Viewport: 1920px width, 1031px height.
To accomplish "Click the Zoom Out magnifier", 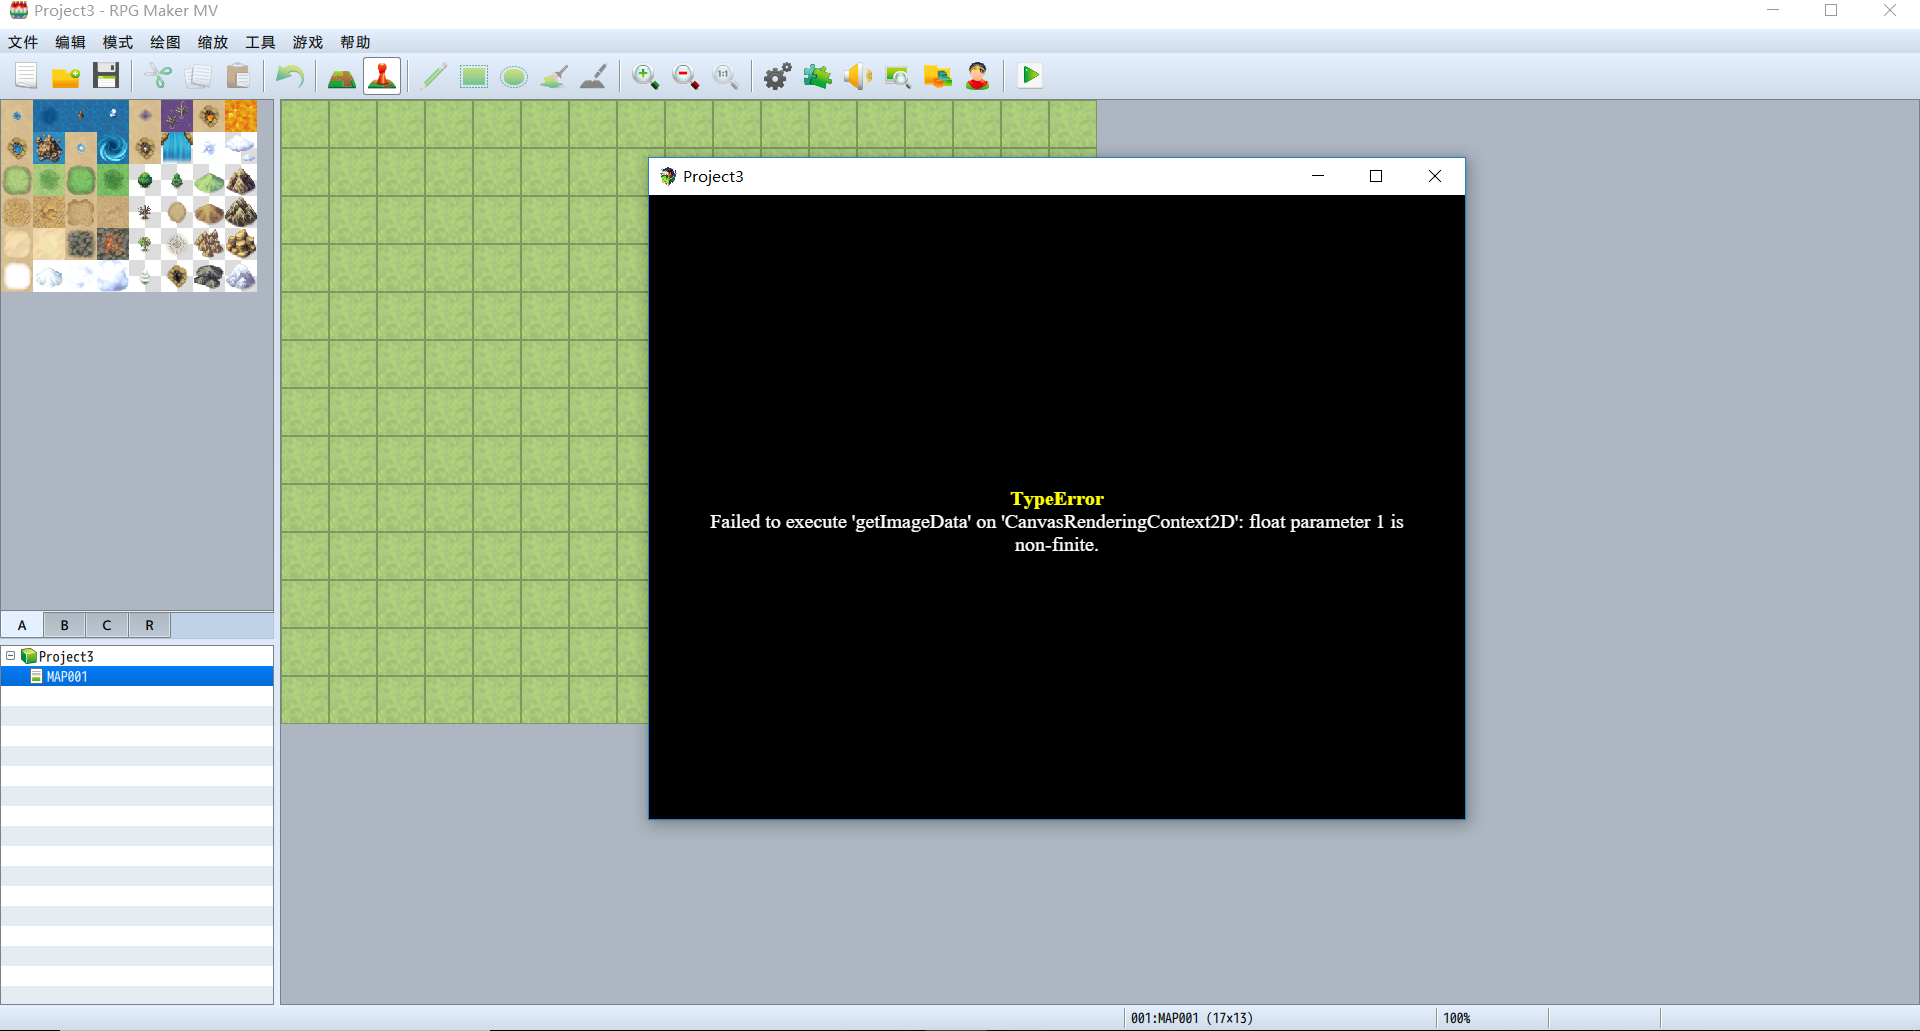I will pos(686,76).
